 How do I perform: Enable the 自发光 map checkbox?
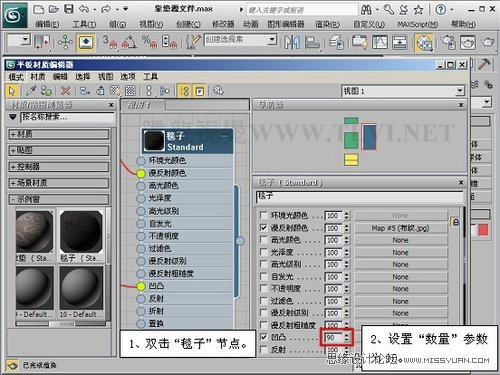(x=264, y=276)
